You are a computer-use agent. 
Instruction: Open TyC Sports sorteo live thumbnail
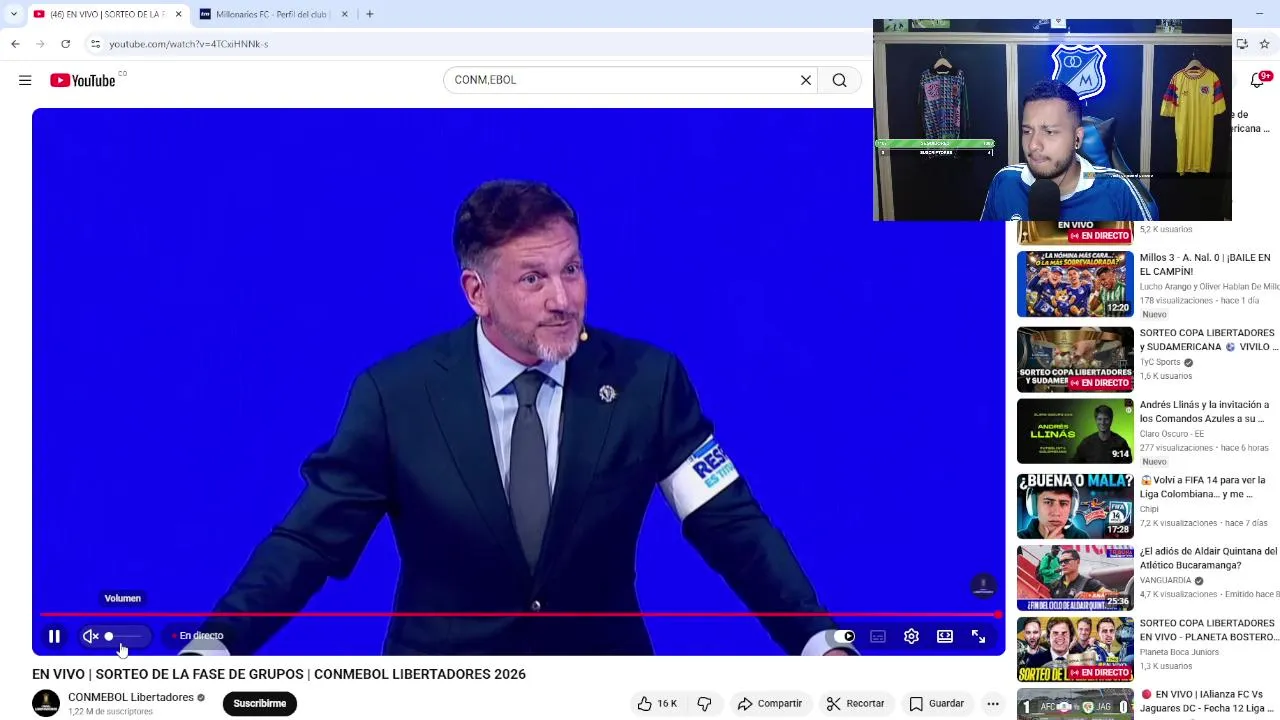click(x=1075, y=359)
